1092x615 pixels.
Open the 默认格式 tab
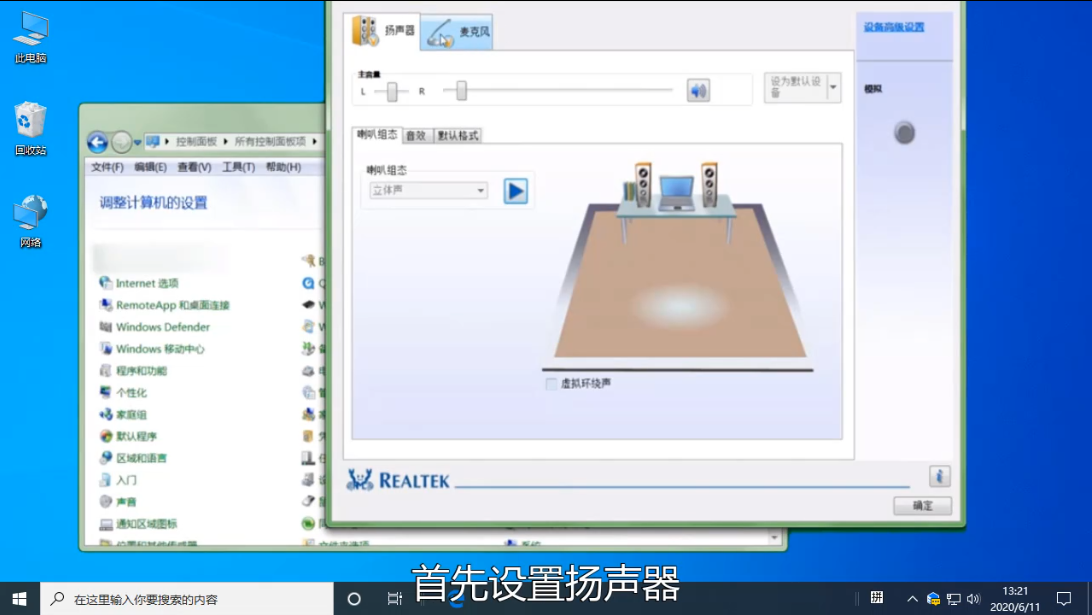coord(458,135)
